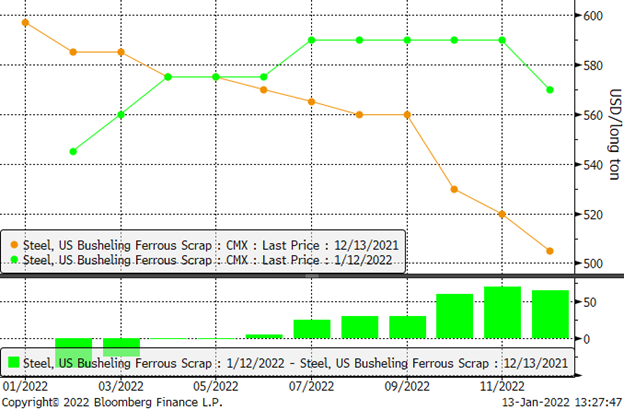Click the green square swatch in the spread legend
Screen dimensions: 624x410
click(x=14, y=361)
